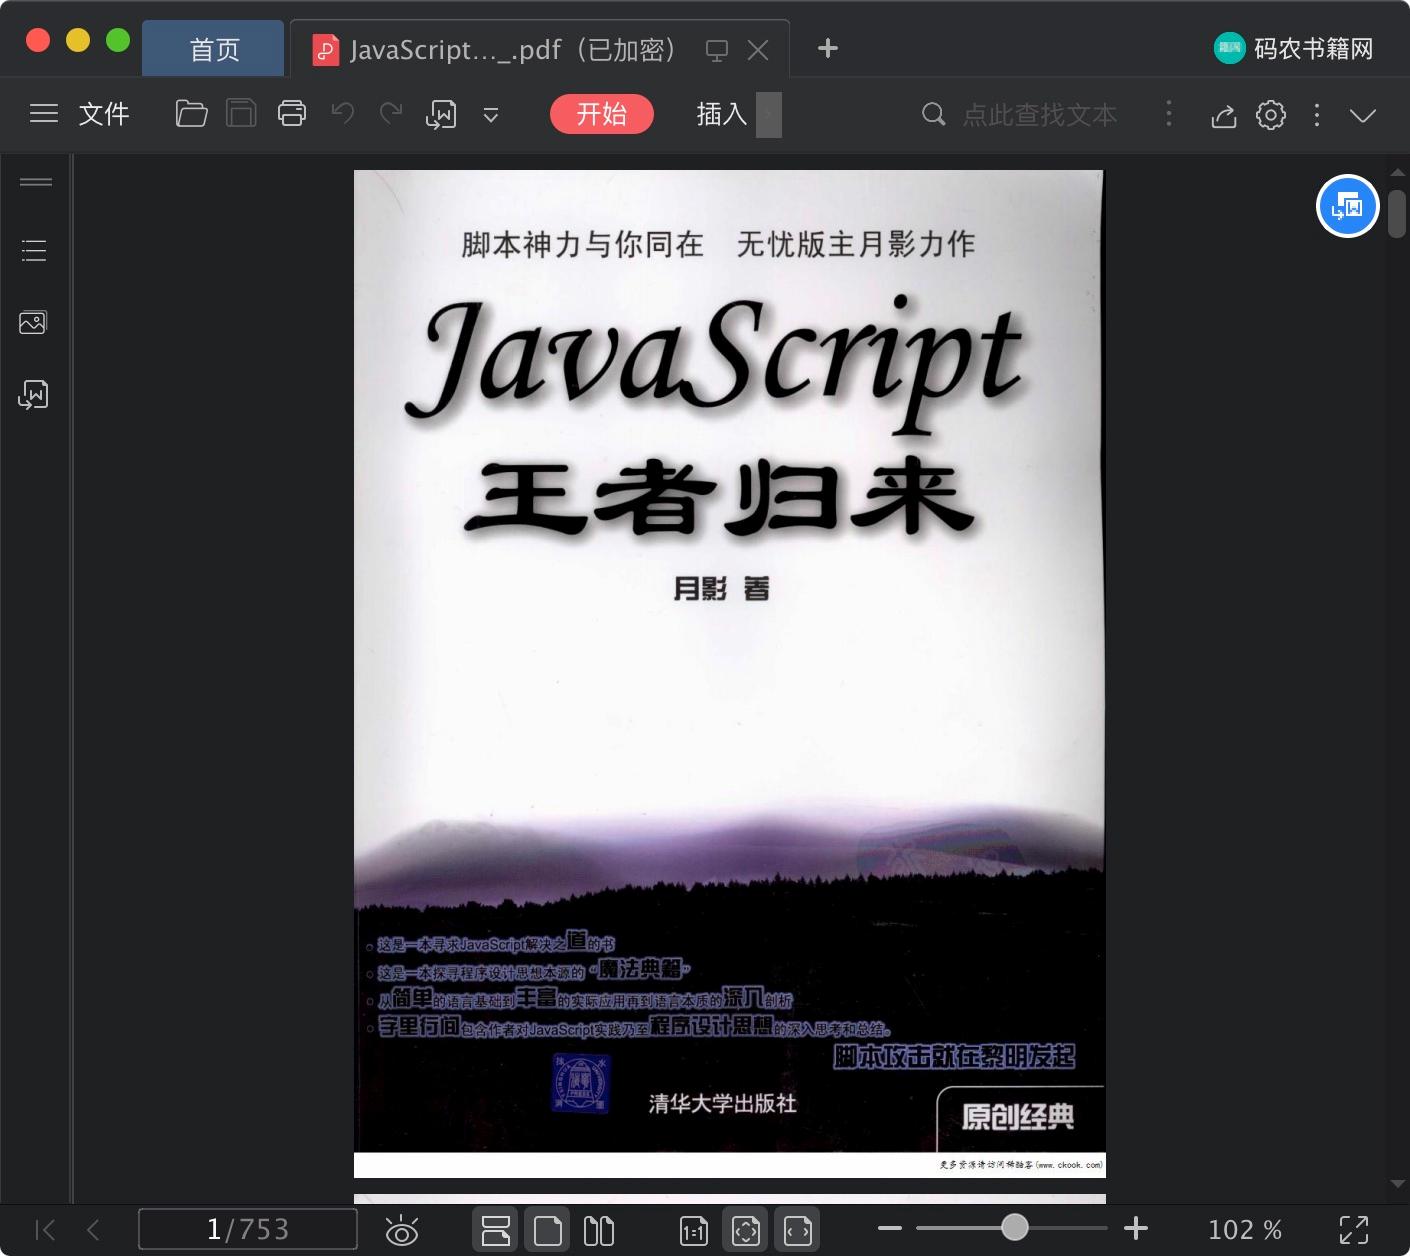Show the outline list panel in the sidebar

pyautogui.click(x=34, y=250)
